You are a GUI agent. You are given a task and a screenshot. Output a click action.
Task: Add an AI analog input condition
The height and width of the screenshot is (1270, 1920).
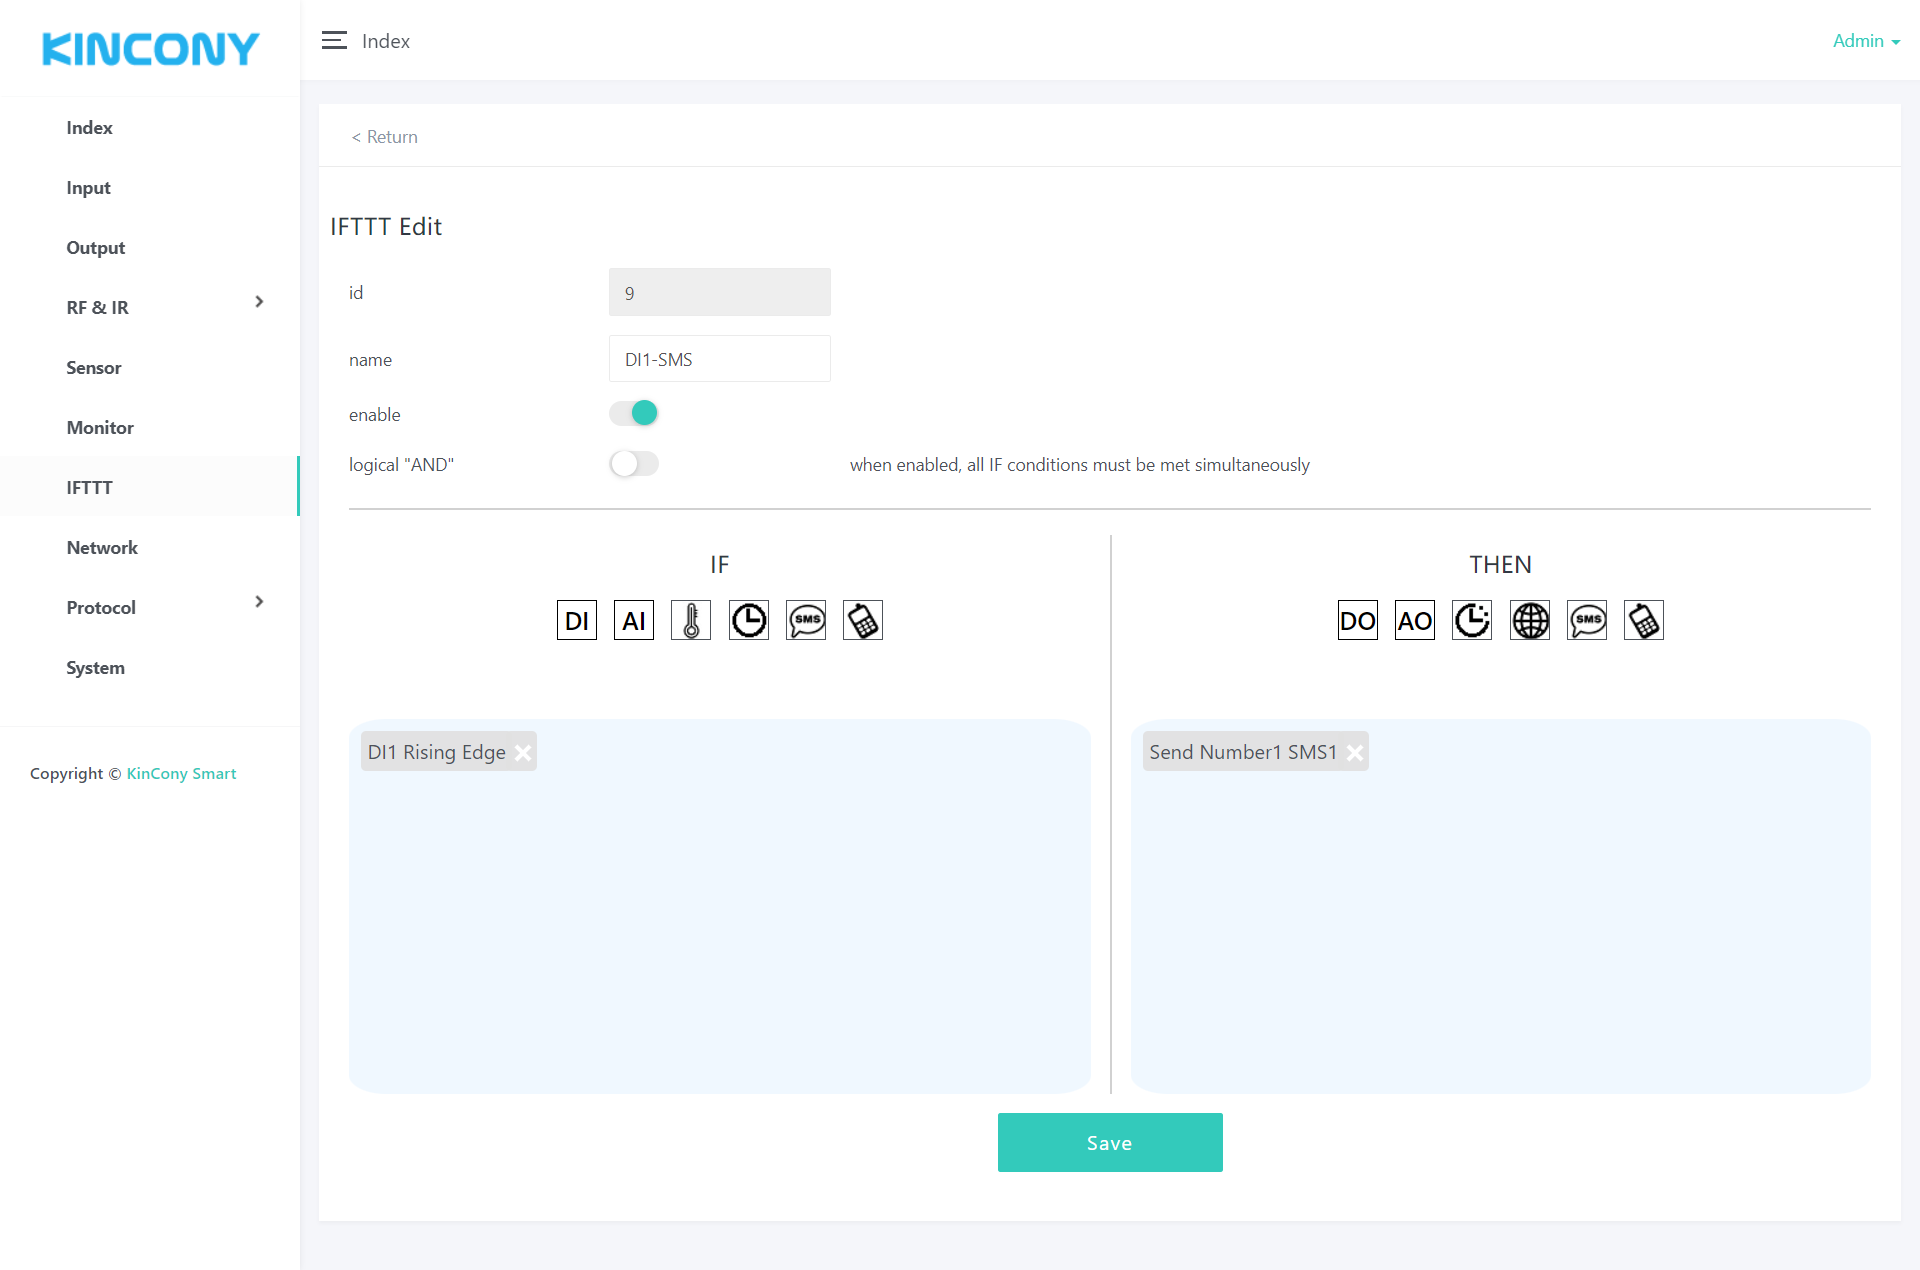(x=633, y=620)
